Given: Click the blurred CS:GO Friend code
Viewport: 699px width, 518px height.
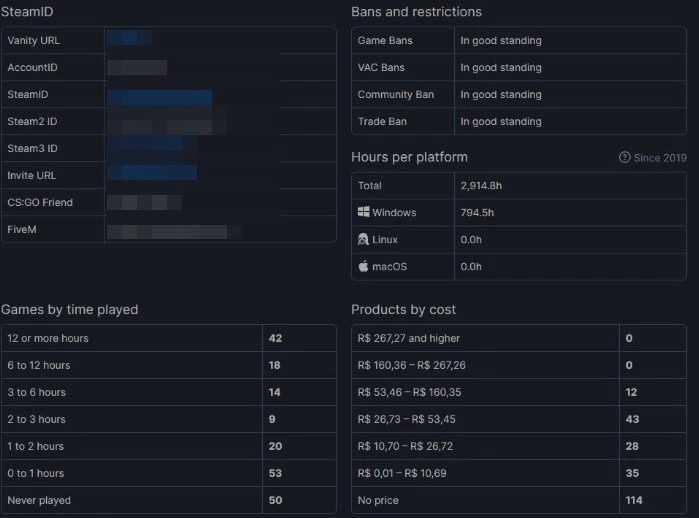Looking at the screenshot, I should click(144, 202).
